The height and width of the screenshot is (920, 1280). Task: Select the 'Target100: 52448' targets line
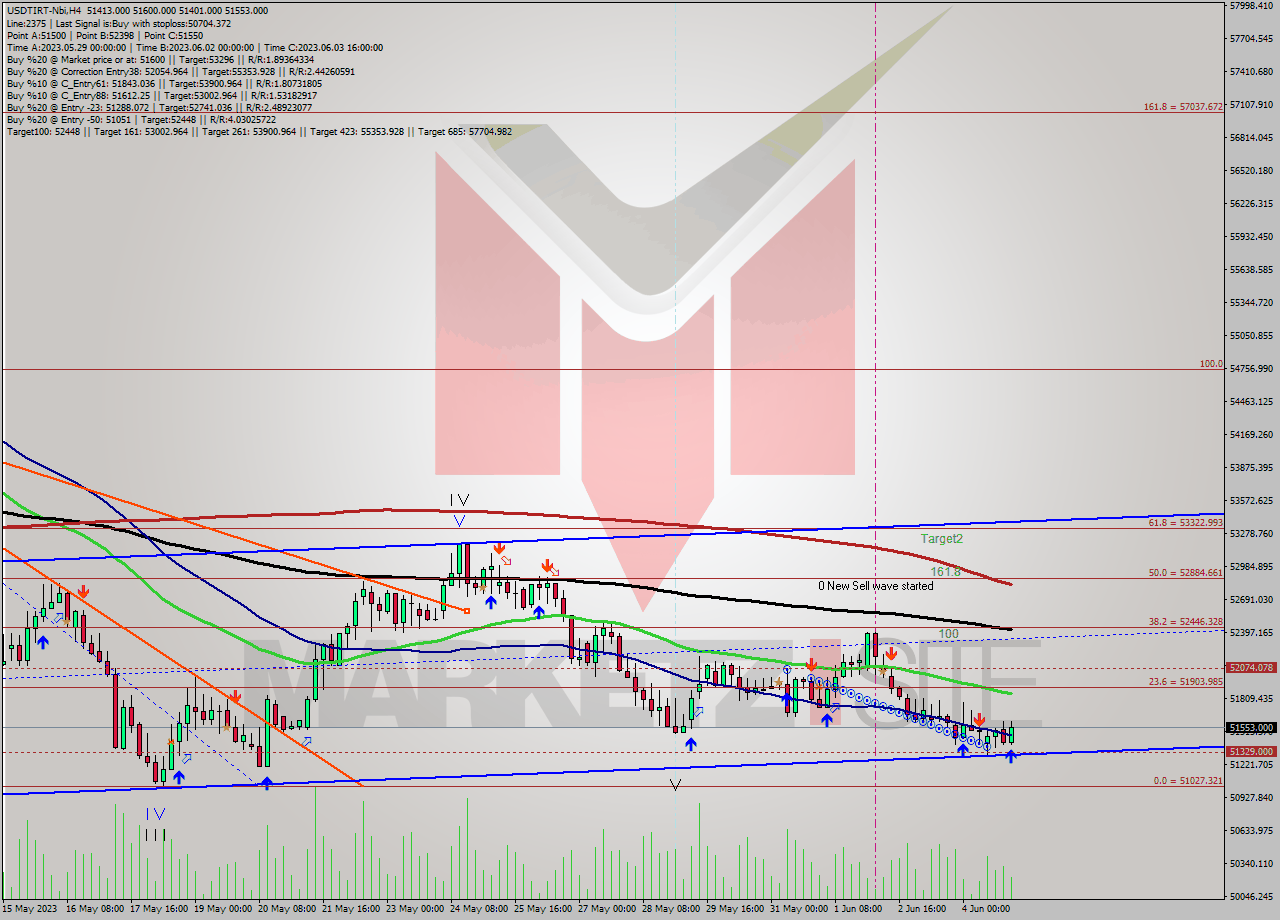[x=259, y=131]
